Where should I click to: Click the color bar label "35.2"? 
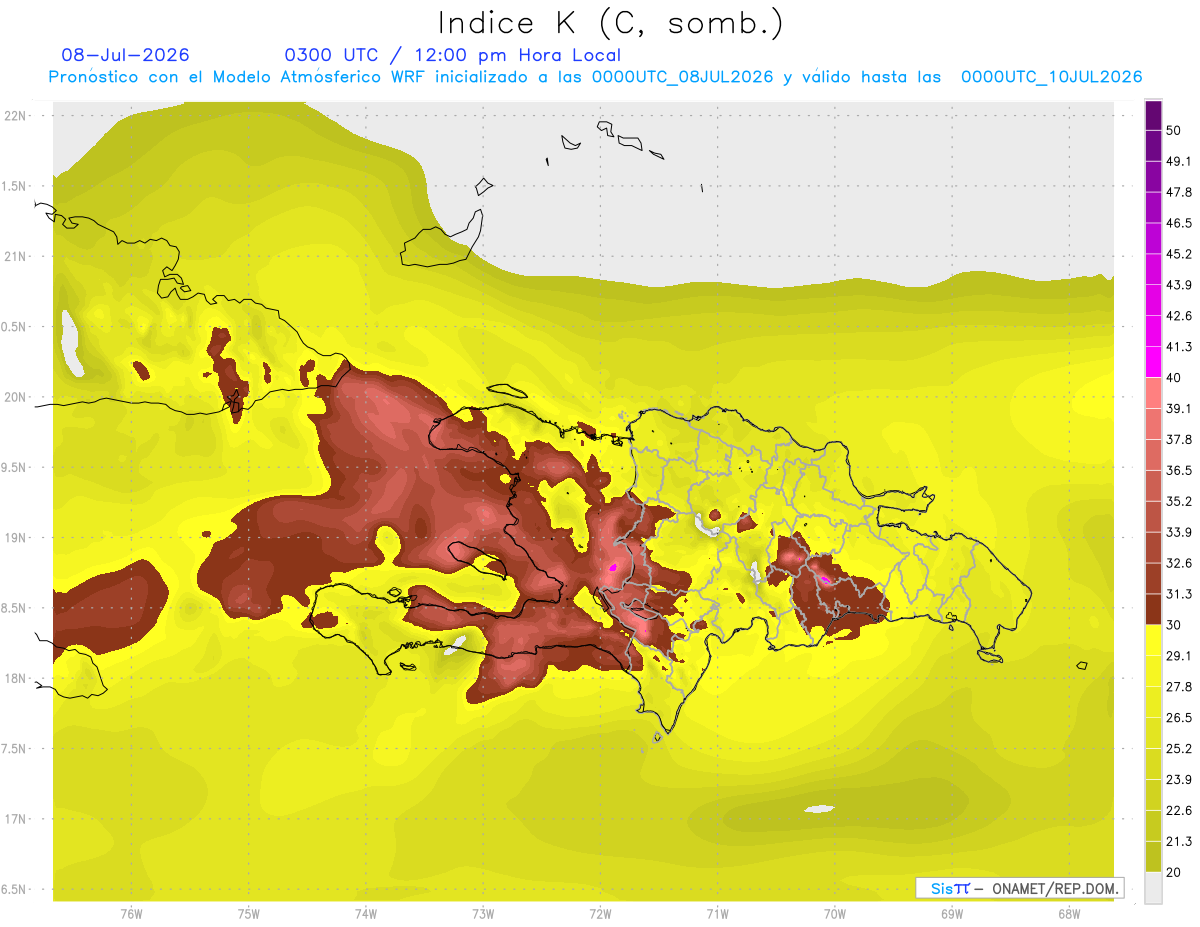1179,501
